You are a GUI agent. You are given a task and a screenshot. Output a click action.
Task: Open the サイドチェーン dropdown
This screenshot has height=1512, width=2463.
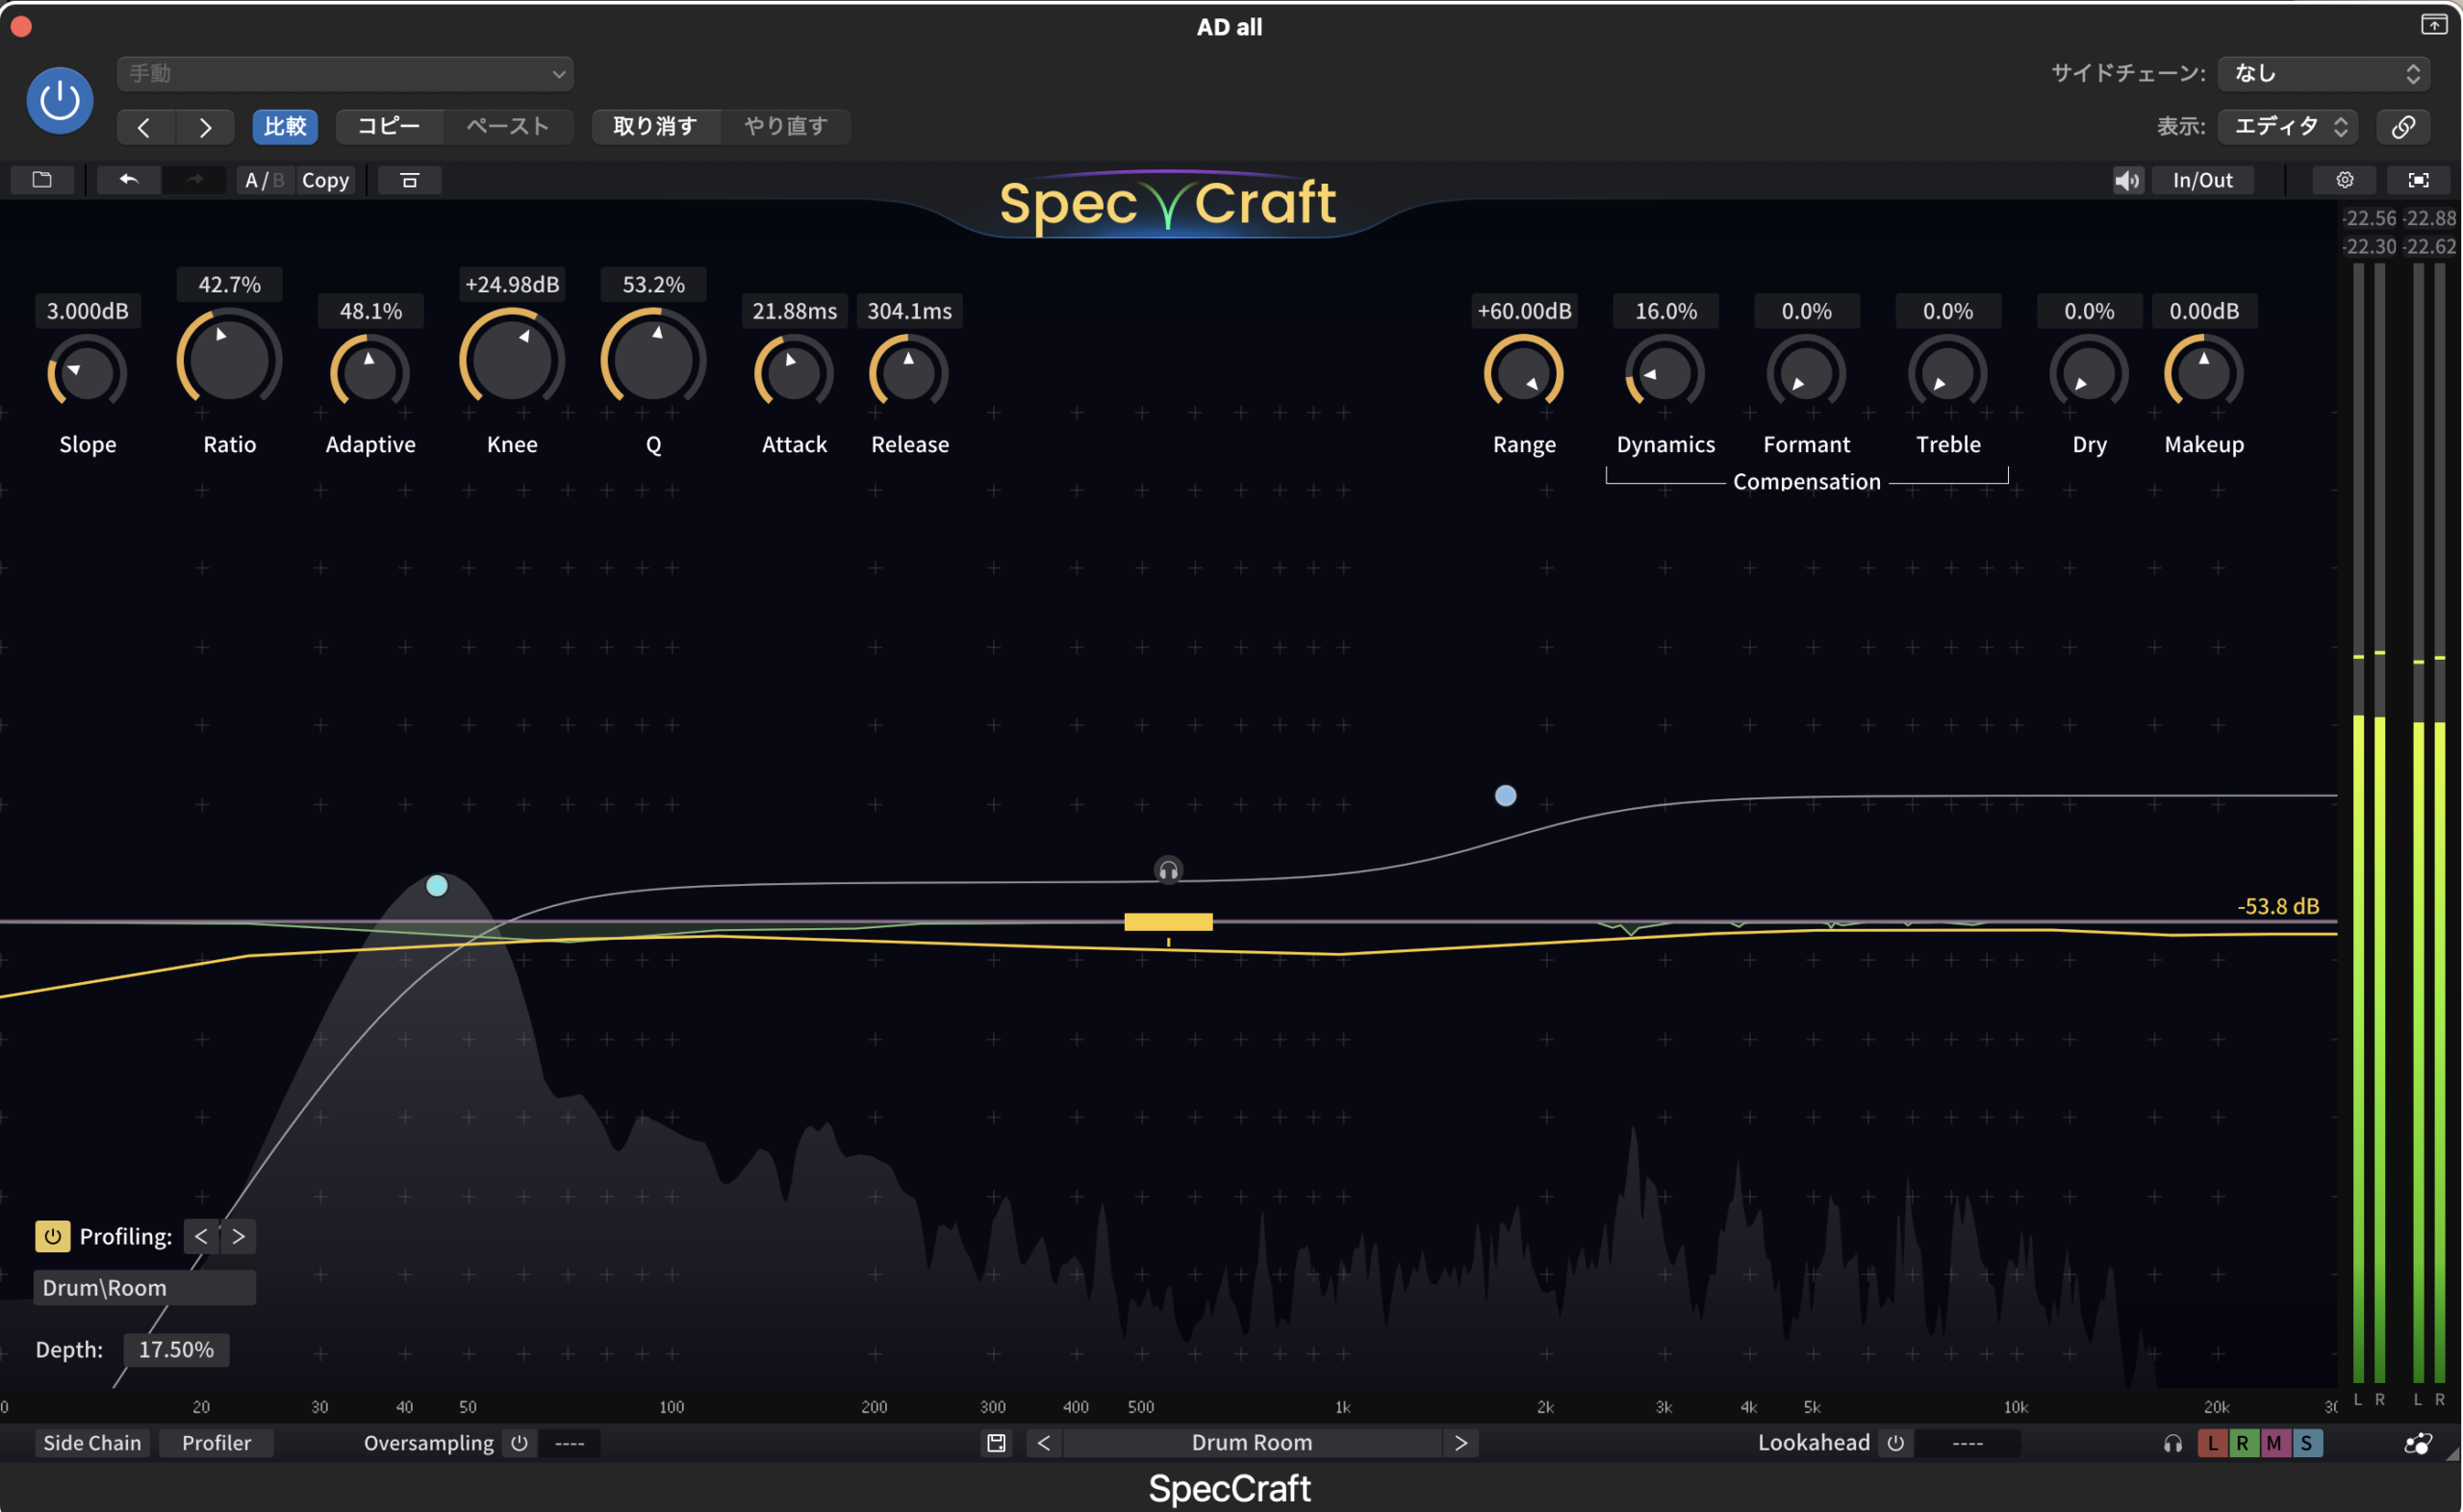[2324, 73]
